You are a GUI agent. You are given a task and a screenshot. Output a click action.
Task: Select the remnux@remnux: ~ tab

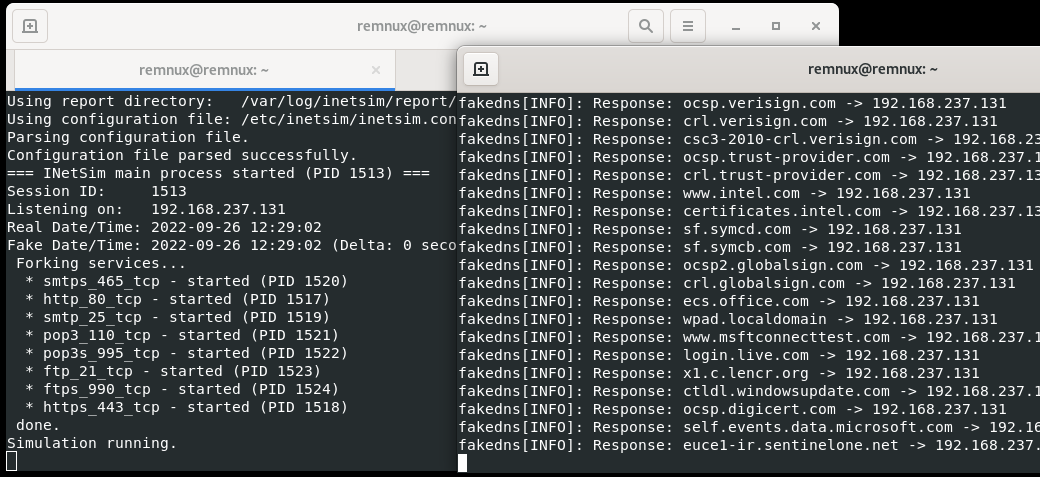coord(204,70)
